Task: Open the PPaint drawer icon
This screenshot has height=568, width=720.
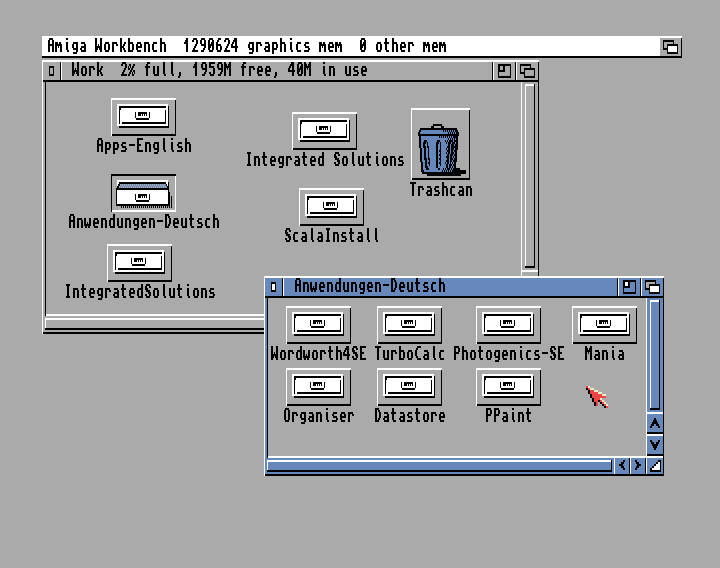Action: pos(508,386)
